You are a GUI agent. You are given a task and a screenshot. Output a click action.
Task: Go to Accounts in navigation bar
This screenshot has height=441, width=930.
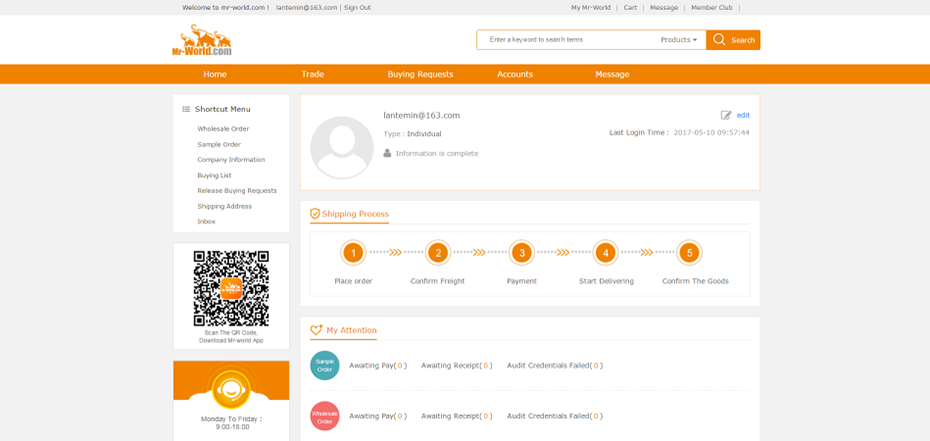[515, 74]
